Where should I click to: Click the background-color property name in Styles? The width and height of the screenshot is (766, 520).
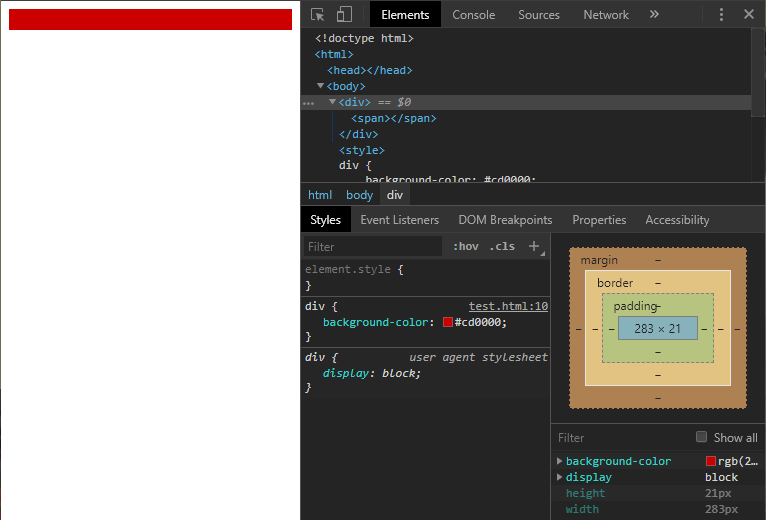point(375,323)
